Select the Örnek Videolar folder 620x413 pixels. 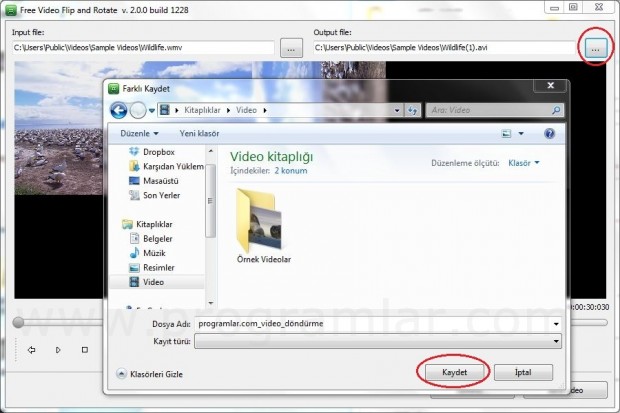point(264,227)
